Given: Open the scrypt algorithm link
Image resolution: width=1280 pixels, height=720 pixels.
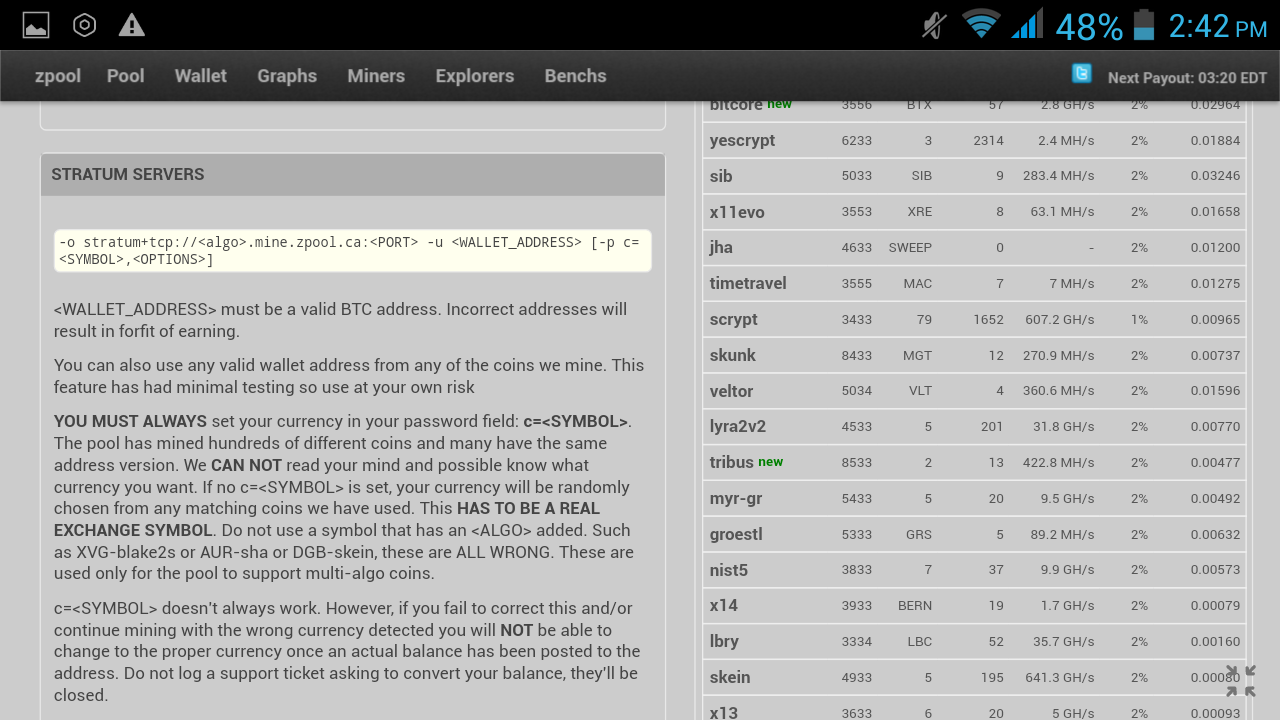Looking at the screenshot, I should 734,320.
